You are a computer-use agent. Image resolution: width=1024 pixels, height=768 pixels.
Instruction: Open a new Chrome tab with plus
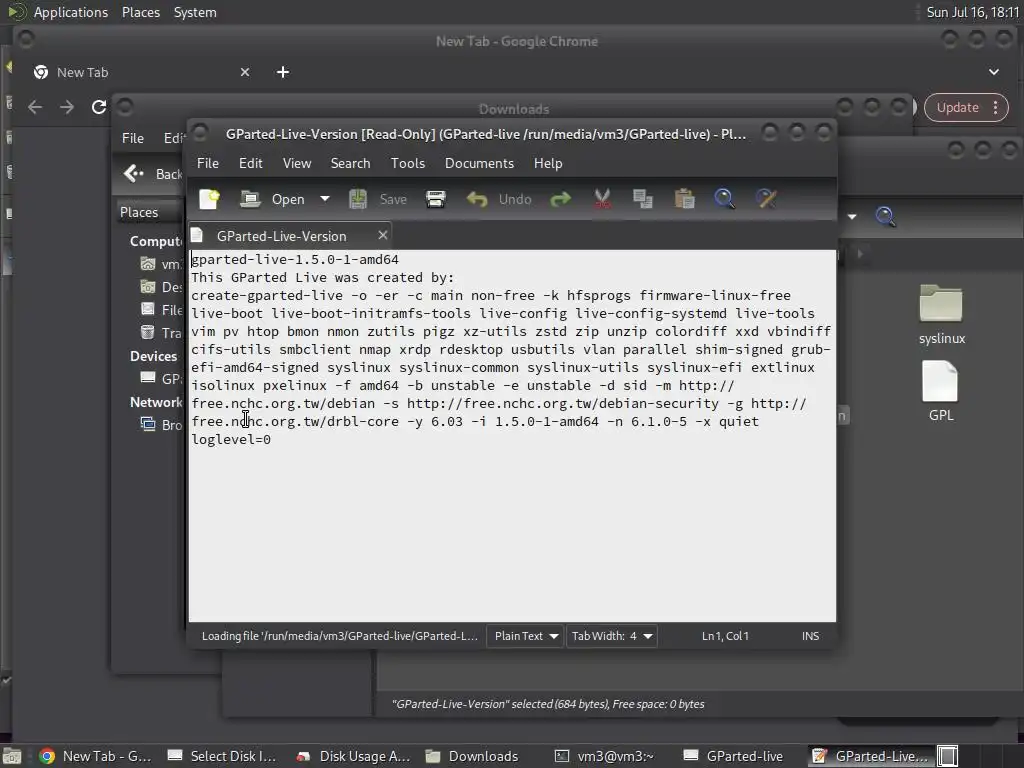pos(283,72)
